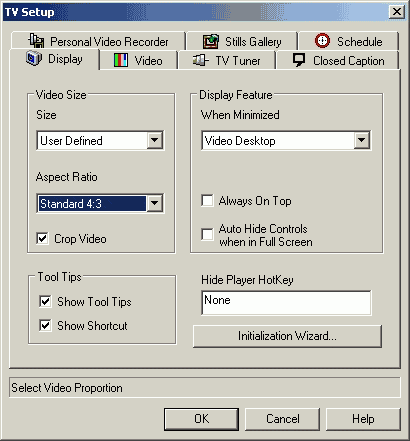Click the Stills Gallery picture icon
This screenshot has width=410, height=441.
[x=211, y=42]
